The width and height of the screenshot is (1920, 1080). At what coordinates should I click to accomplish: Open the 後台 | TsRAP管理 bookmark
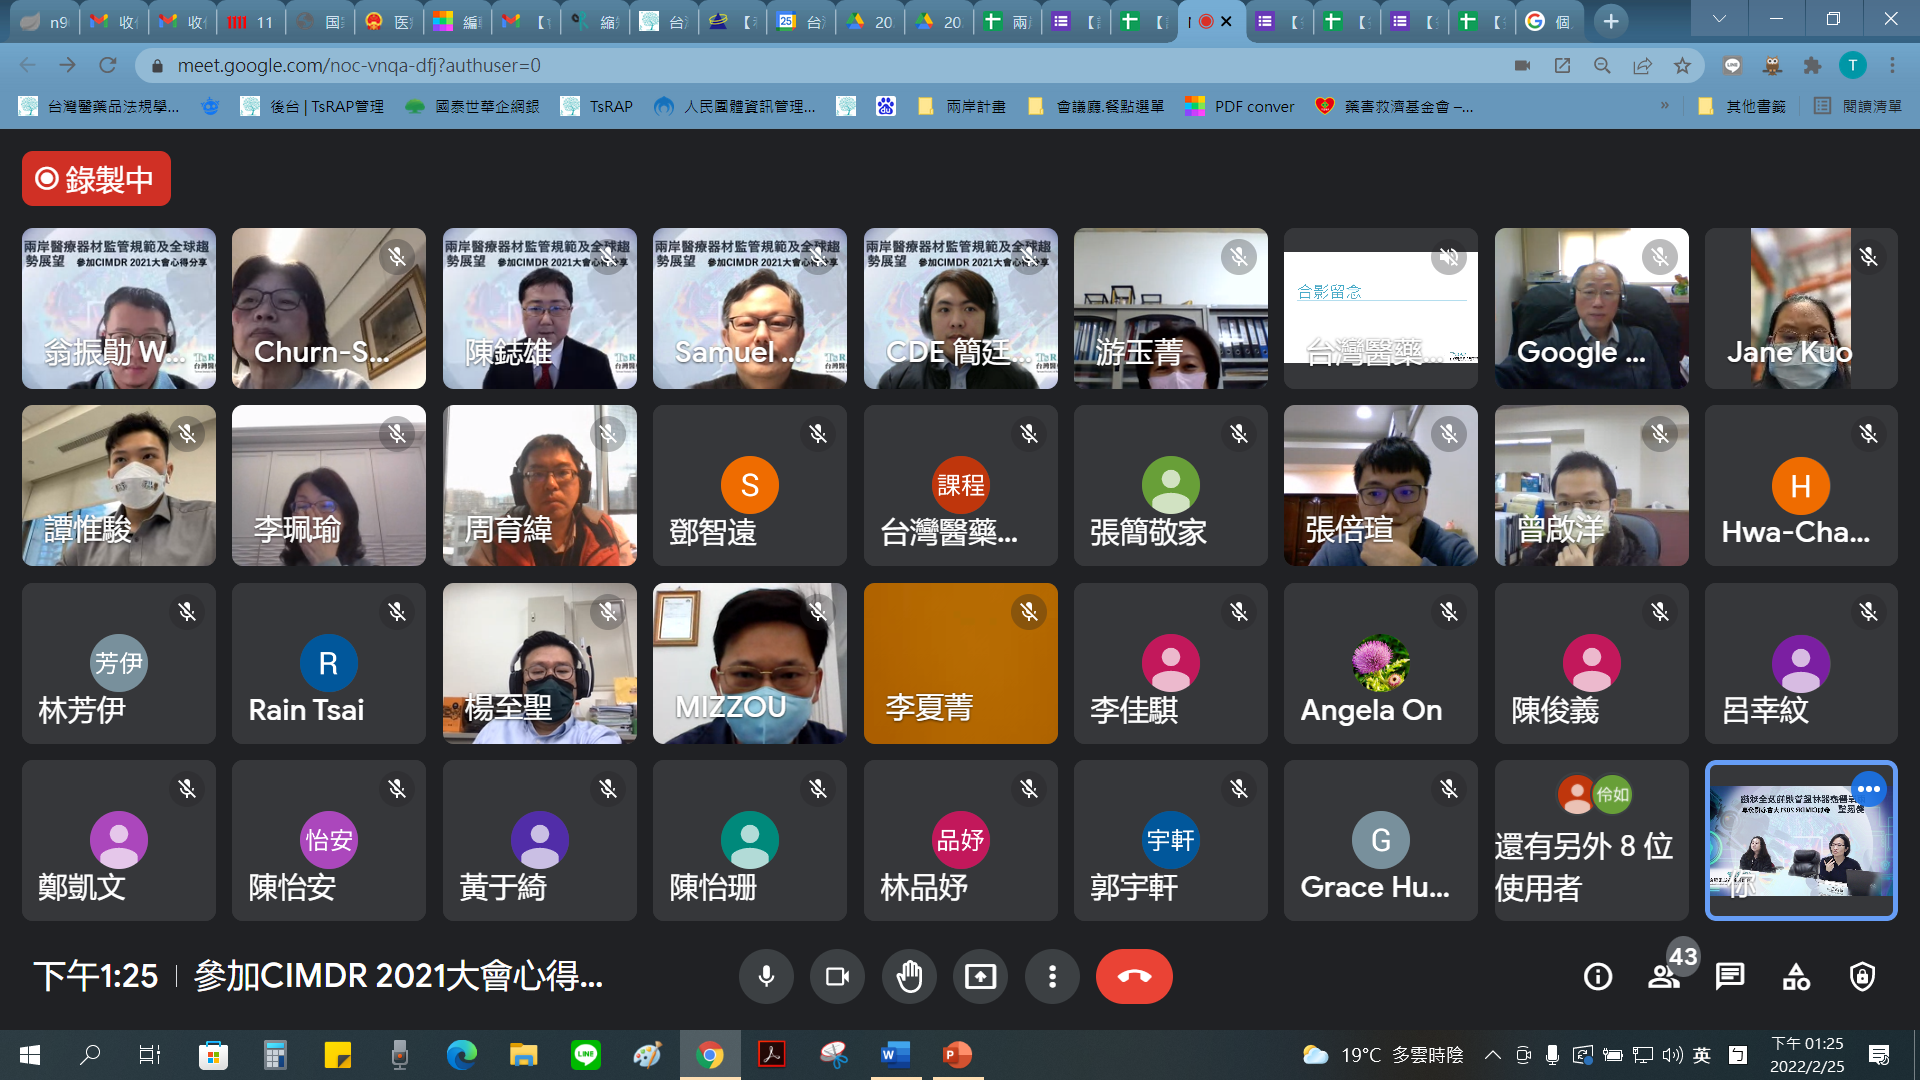(x=312, y=106)
